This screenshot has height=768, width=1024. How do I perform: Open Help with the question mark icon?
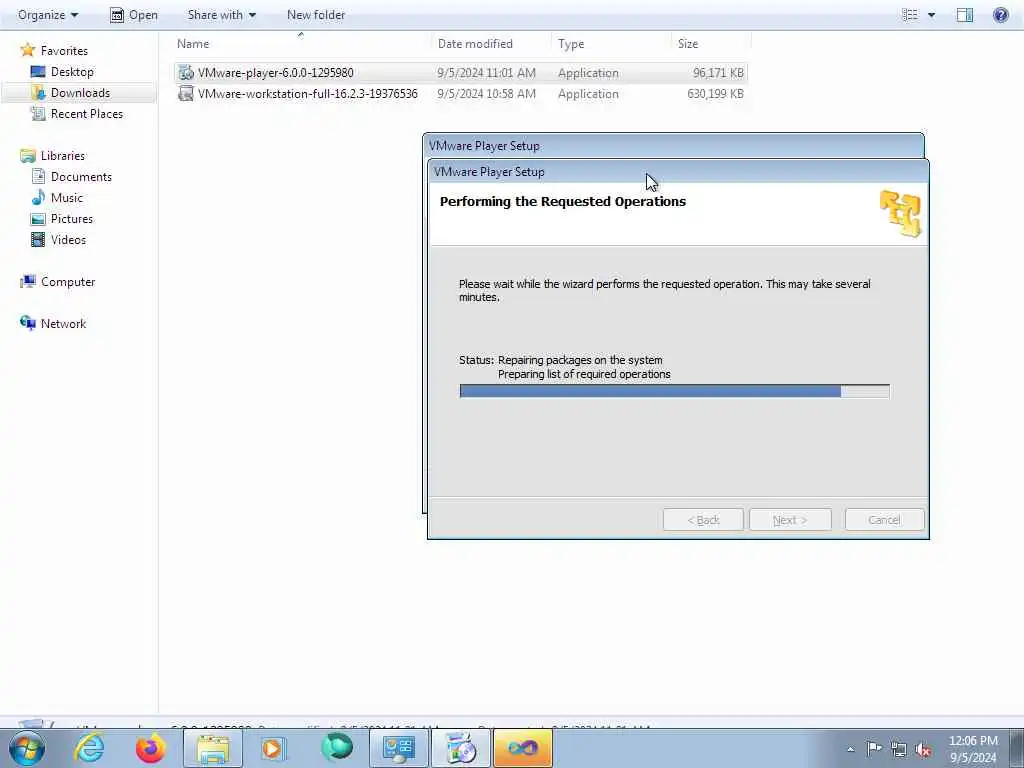tap(1000, 14)
